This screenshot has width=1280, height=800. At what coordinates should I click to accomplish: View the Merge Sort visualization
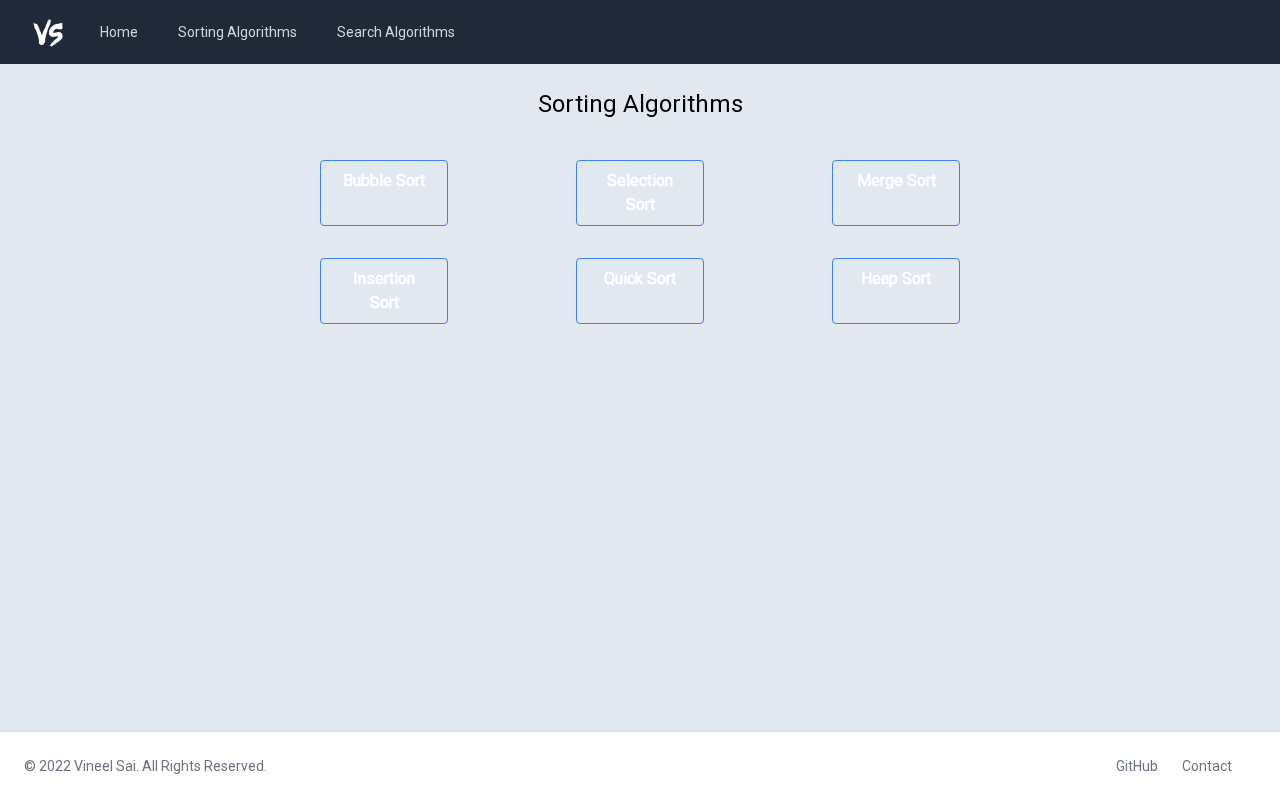pyautogui.click(x=896, y=193)
